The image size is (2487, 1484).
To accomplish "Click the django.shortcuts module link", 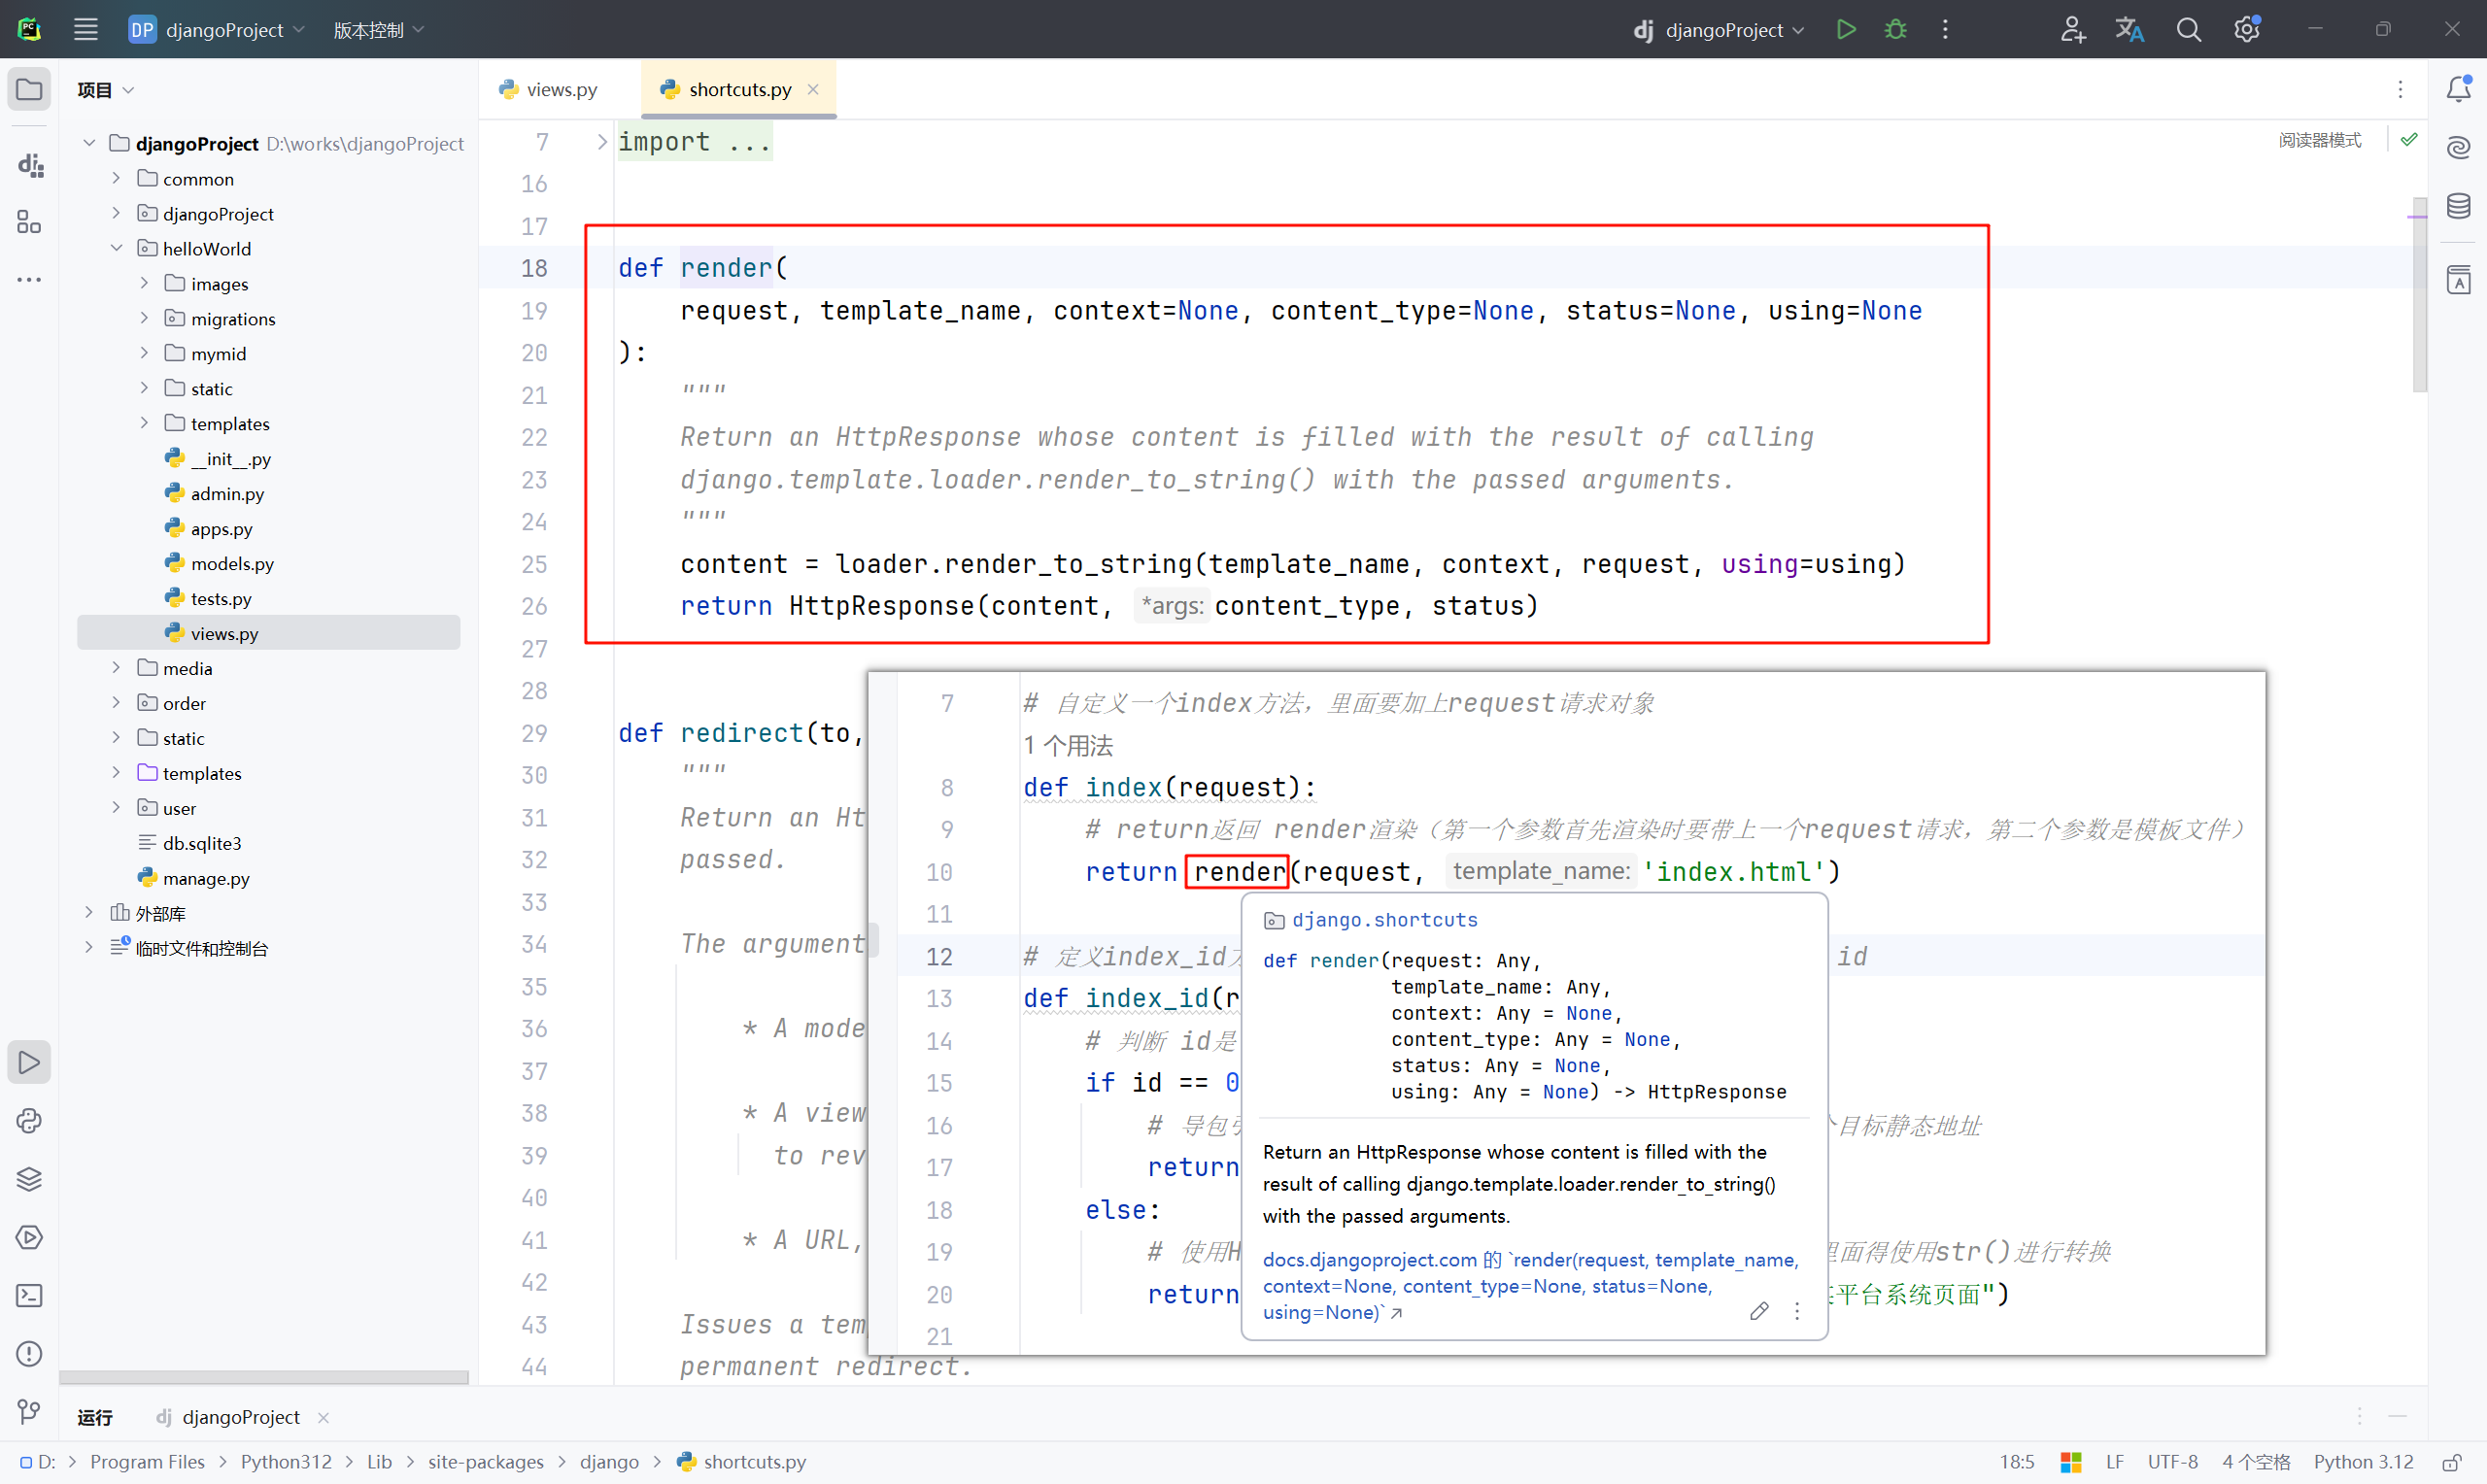I will click(x=1384, y=920).
